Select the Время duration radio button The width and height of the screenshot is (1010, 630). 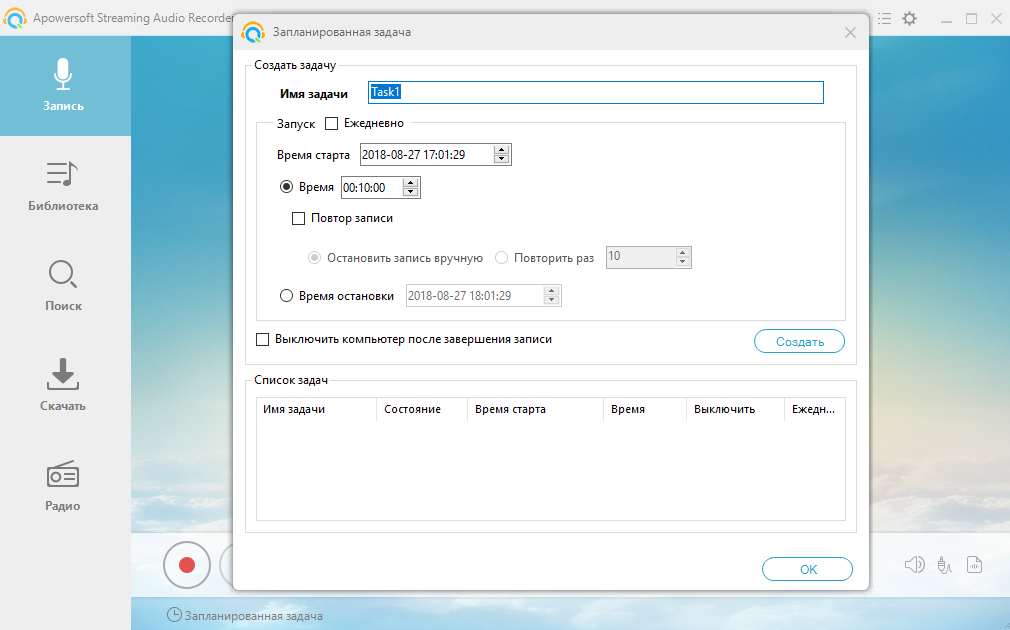click(286, 187)
